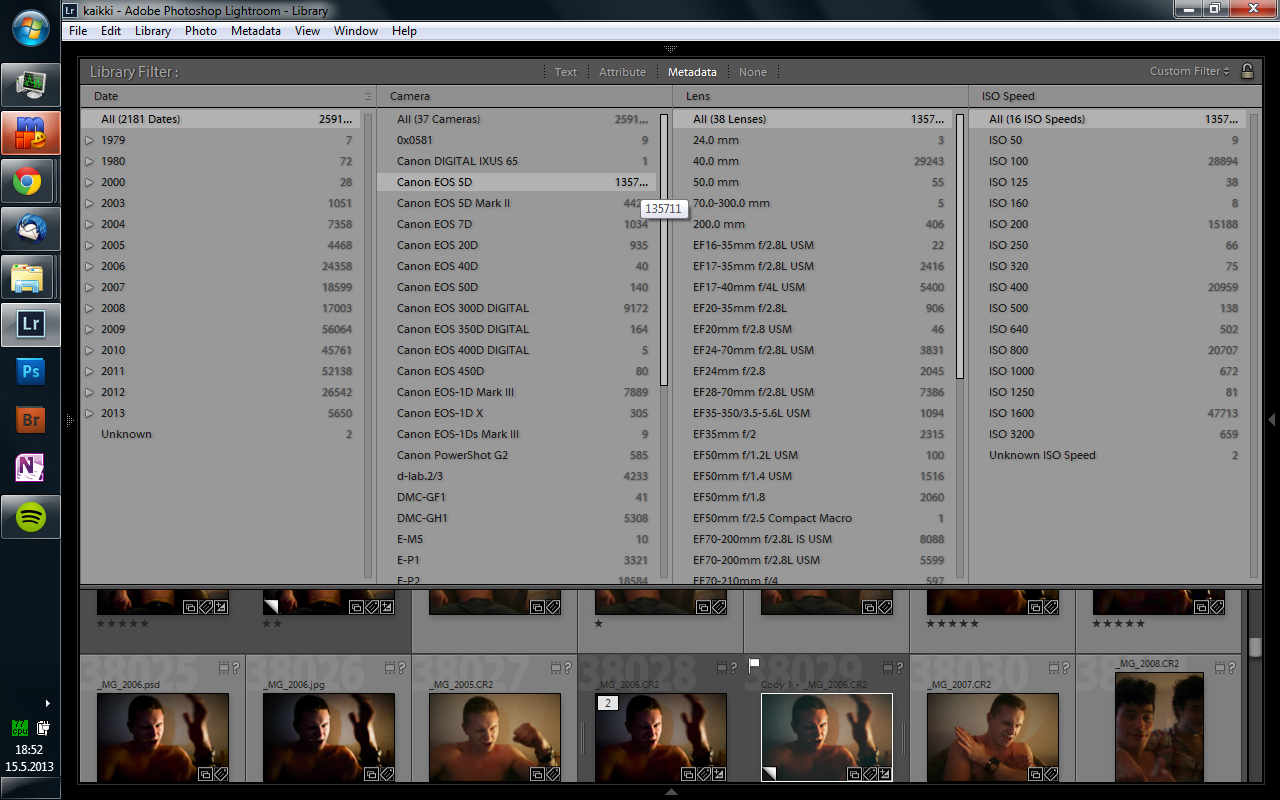Viewport: 1280px width, 800px height.
Task: Open the Photo menu
Action: (x=201, y=31)
